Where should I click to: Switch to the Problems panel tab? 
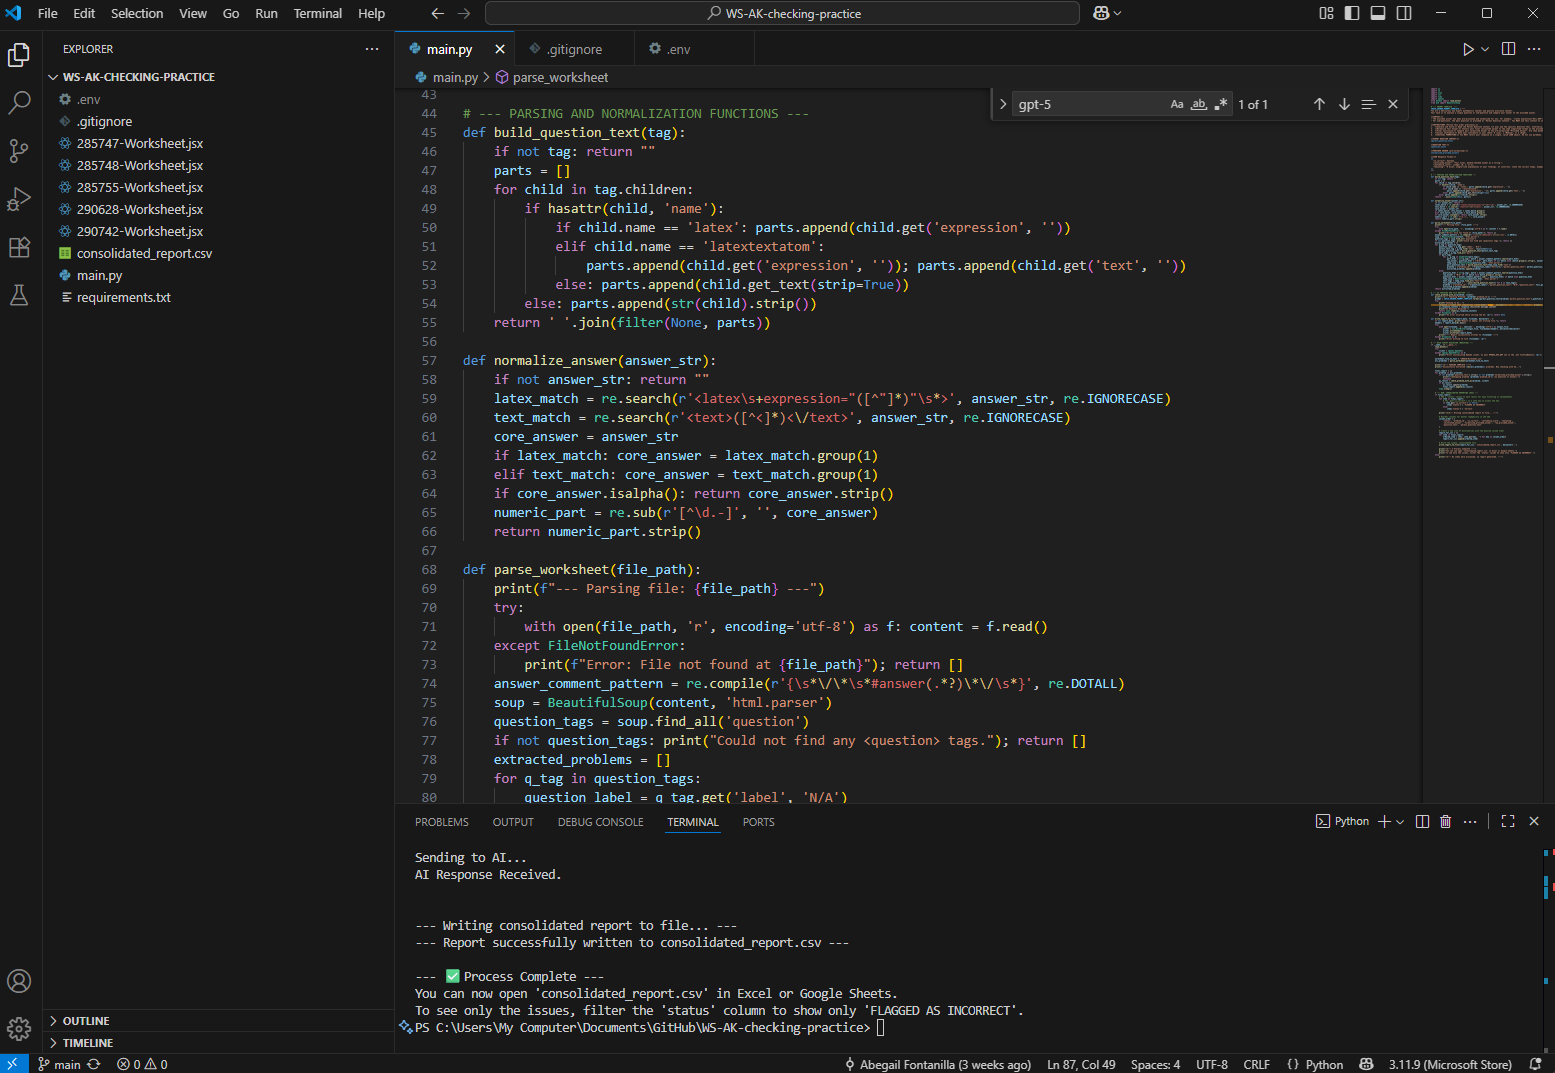pyautogui.click(x=442, y=822)
